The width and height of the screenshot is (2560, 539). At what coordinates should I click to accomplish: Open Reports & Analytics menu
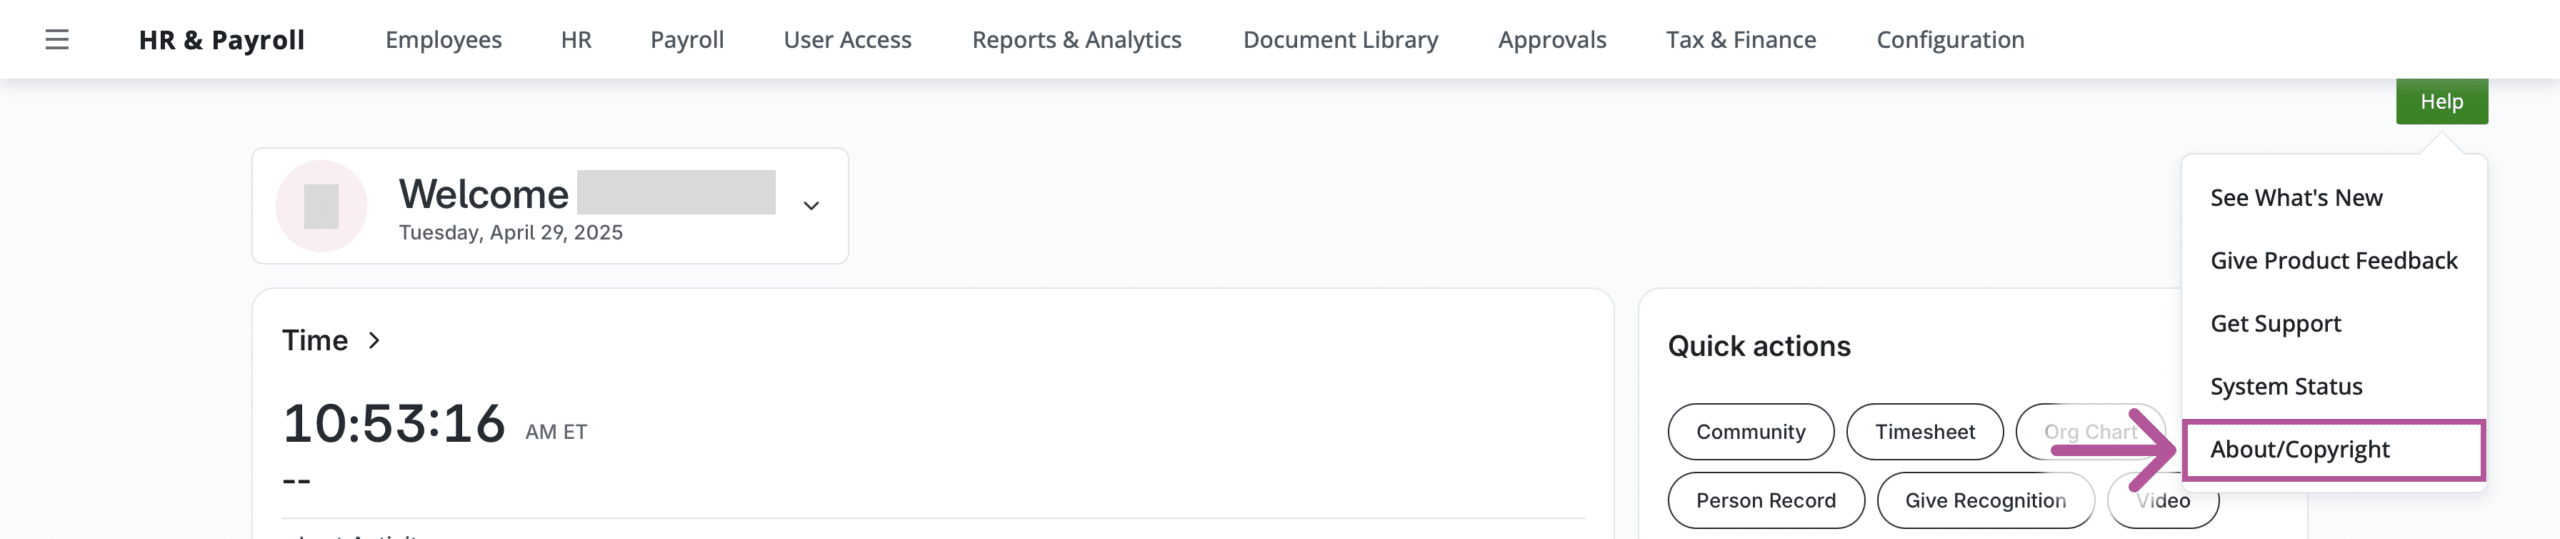[1076, 40]
